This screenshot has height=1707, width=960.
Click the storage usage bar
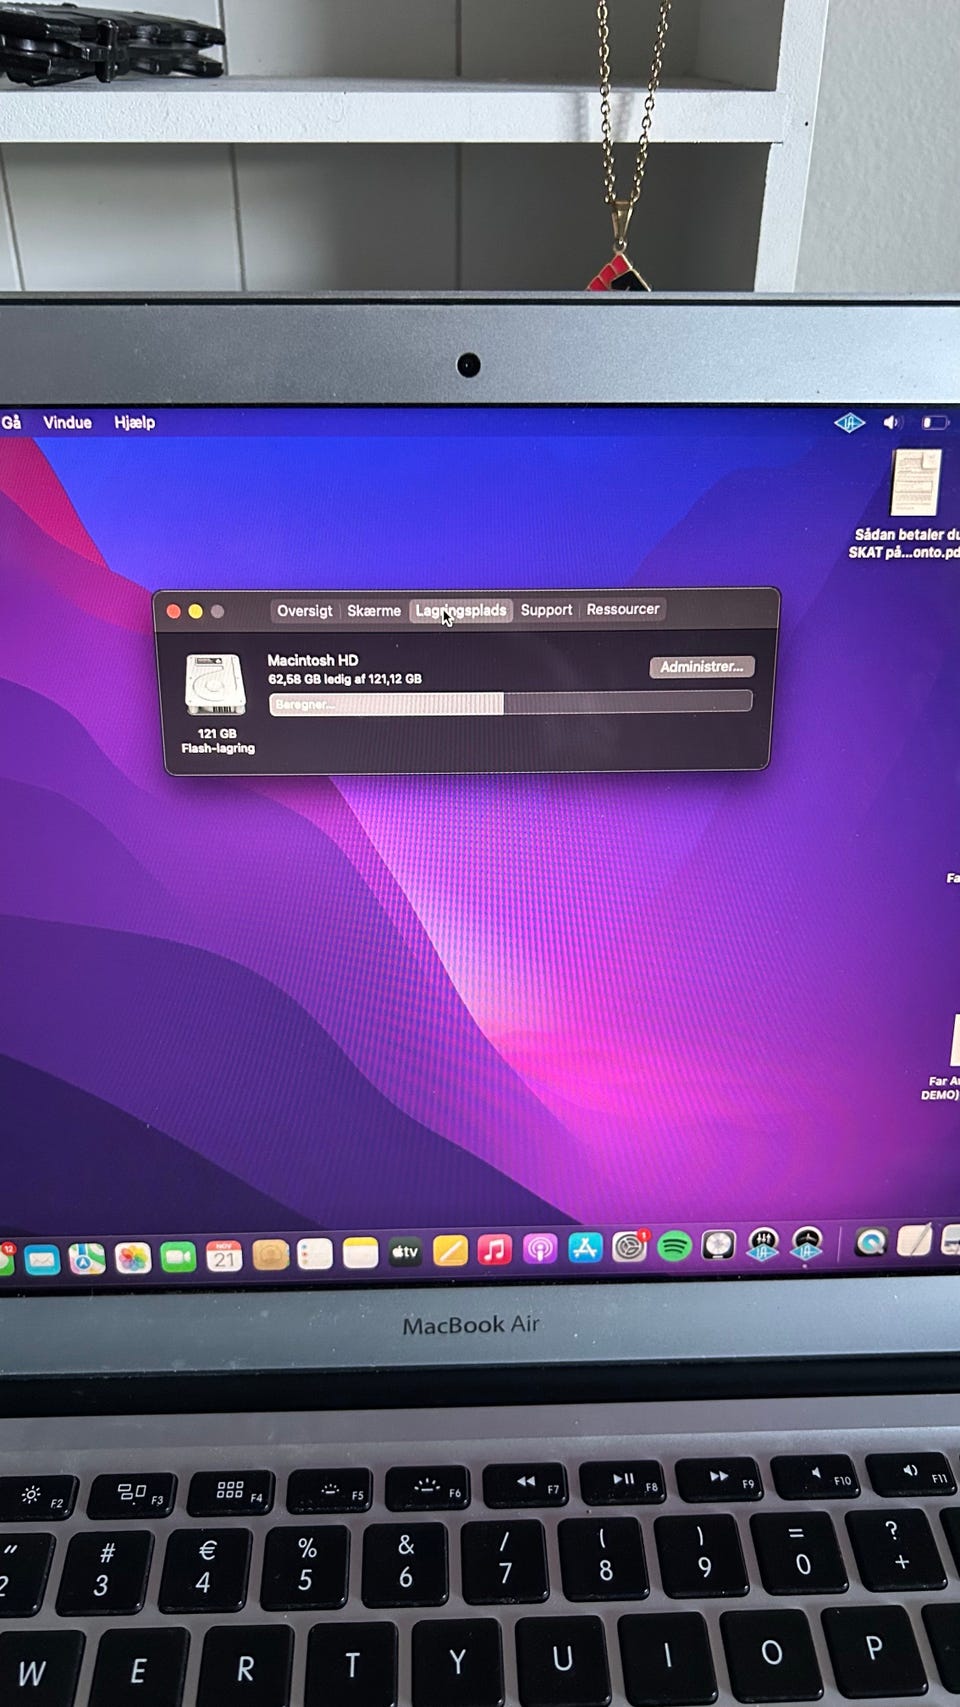510,704
